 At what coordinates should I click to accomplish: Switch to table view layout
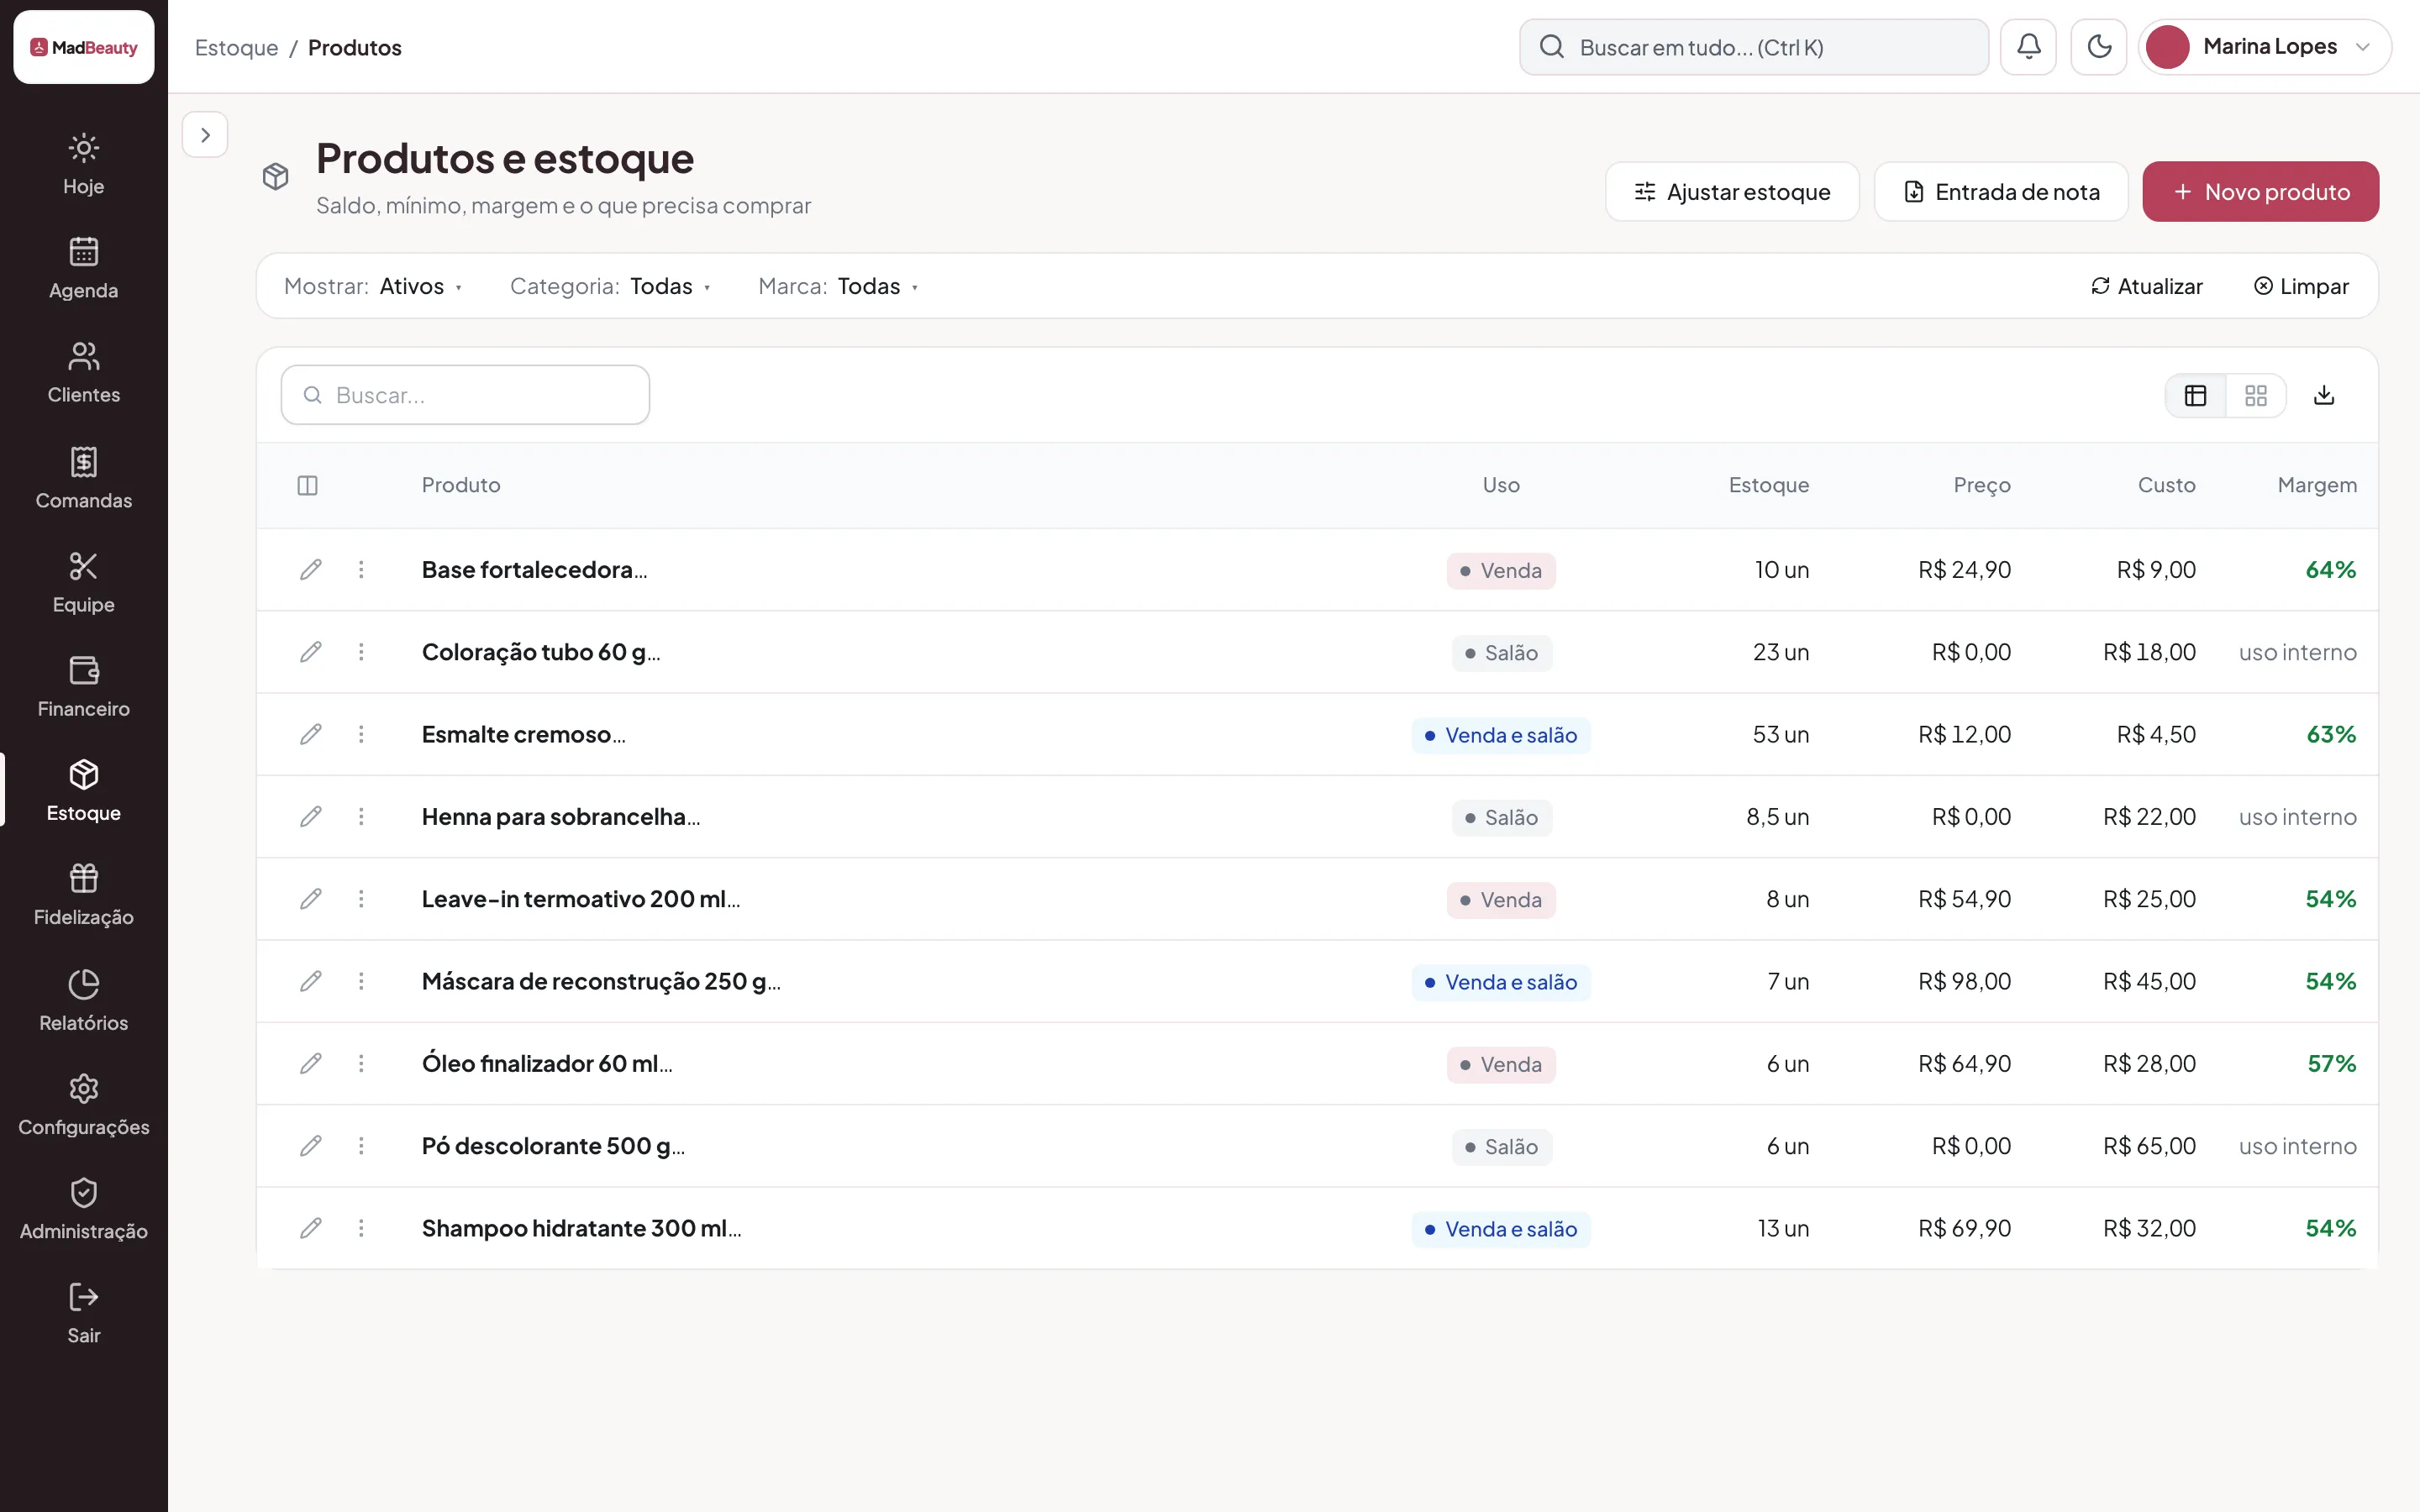click(2195, 396)
